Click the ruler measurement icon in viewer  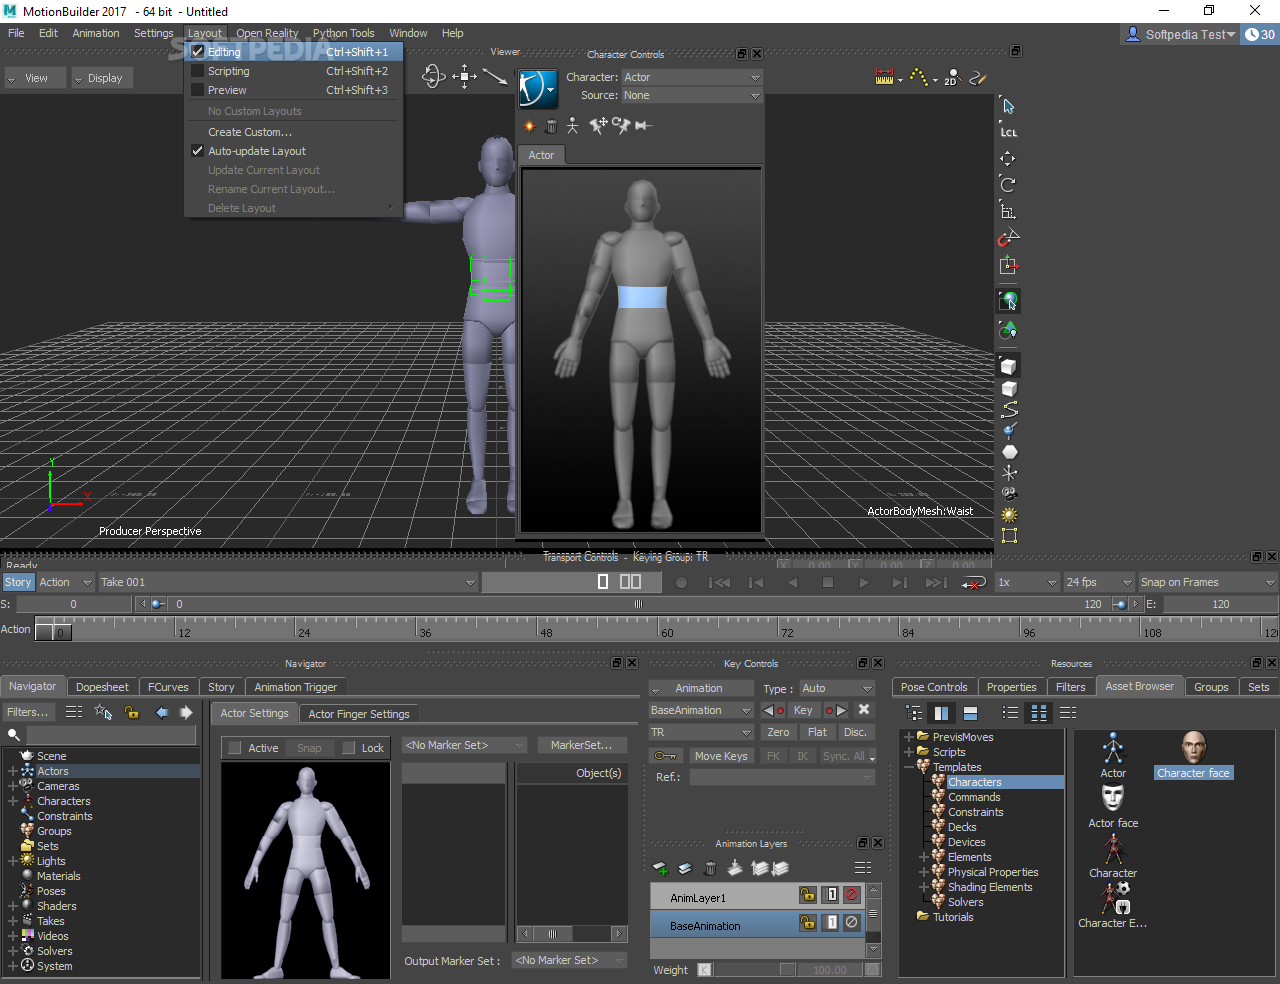pos(884,77)
